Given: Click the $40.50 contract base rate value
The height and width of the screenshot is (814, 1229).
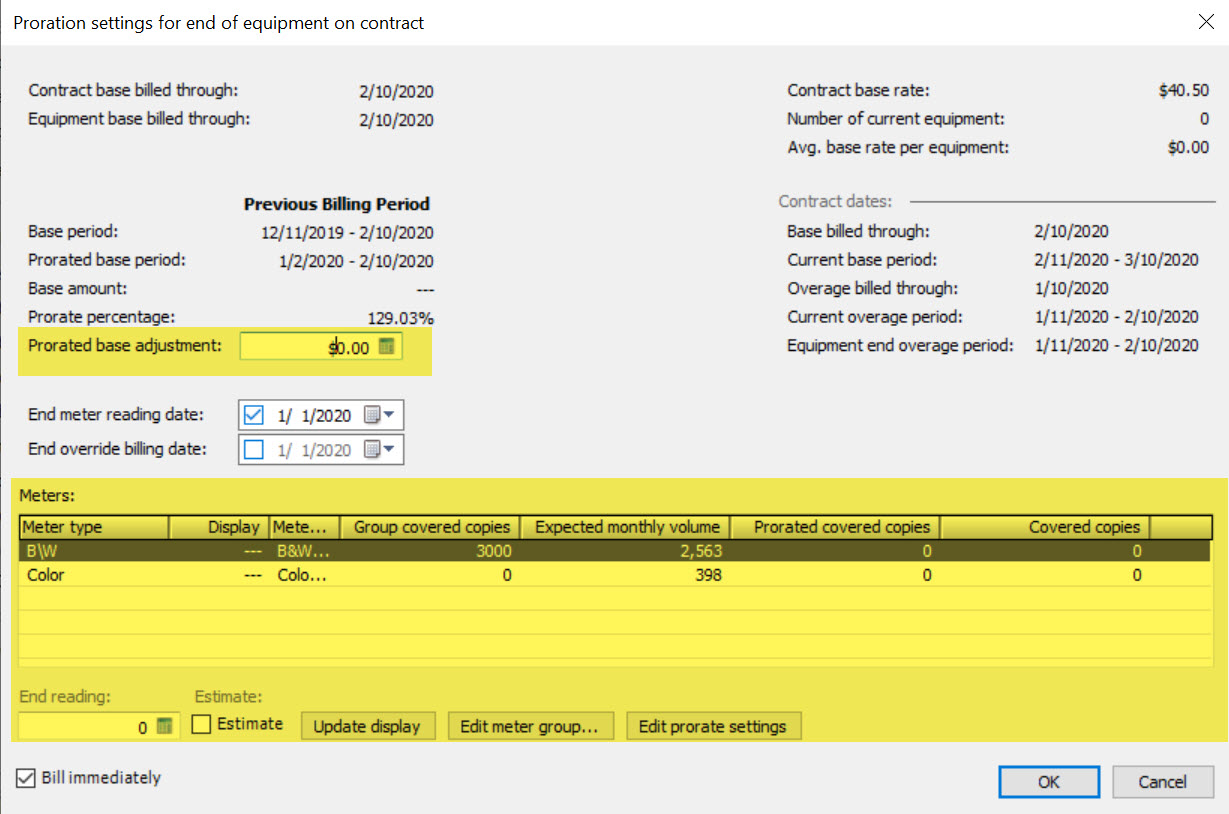Looking at the screenshot, I should tap(1184, 90).
